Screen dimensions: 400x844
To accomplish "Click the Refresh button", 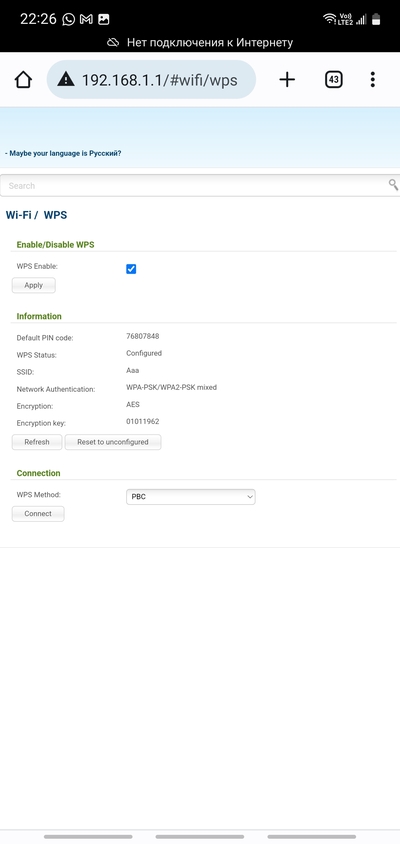I will point(37,442).
